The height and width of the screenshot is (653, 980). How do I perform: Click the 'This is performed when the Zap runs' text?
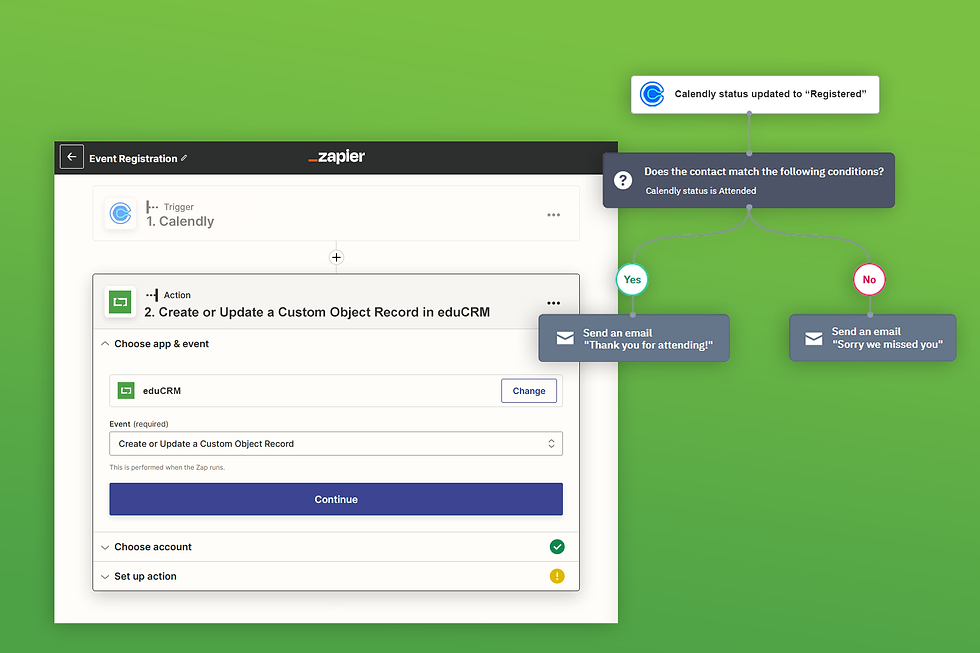[167, 467]
